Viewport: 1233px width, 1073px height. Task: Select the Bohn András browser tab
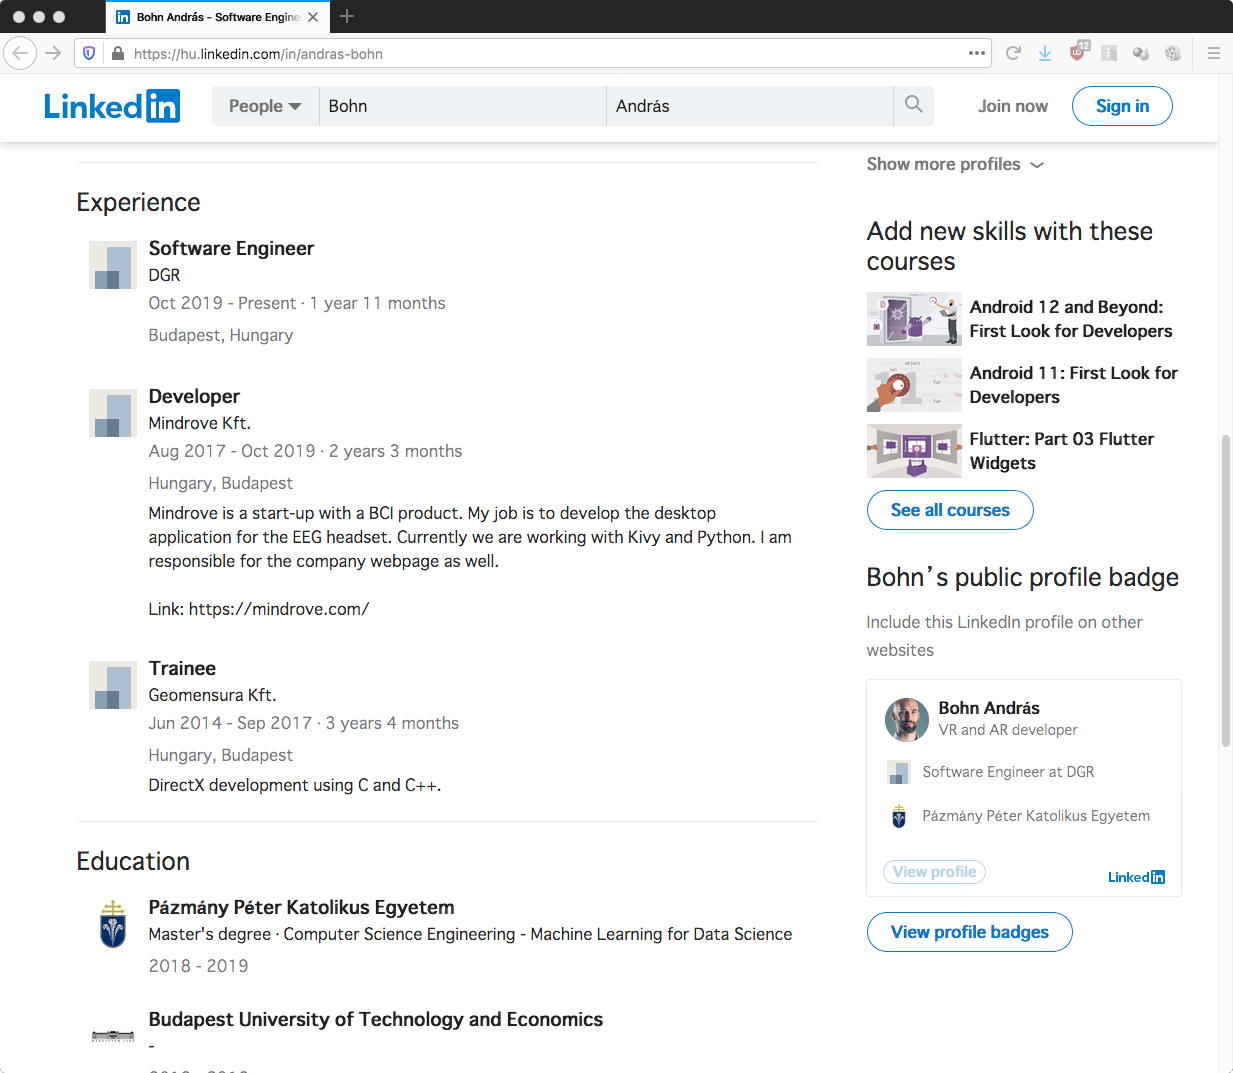[210, 17]
